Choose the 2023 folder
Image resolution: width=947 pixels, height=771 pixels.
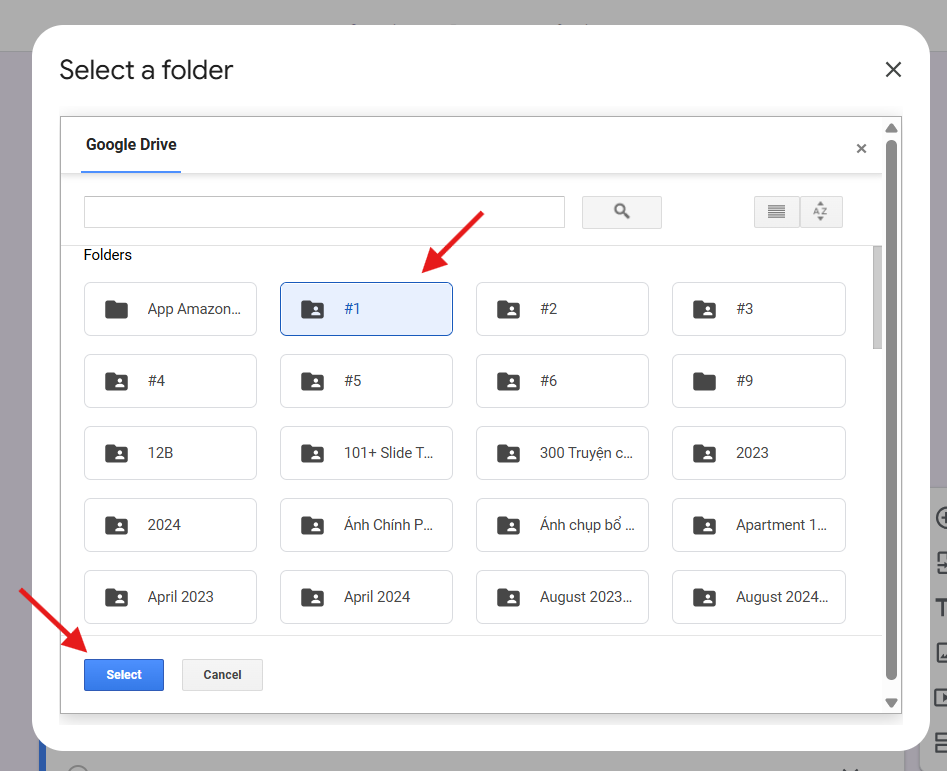tap(758, 453)
